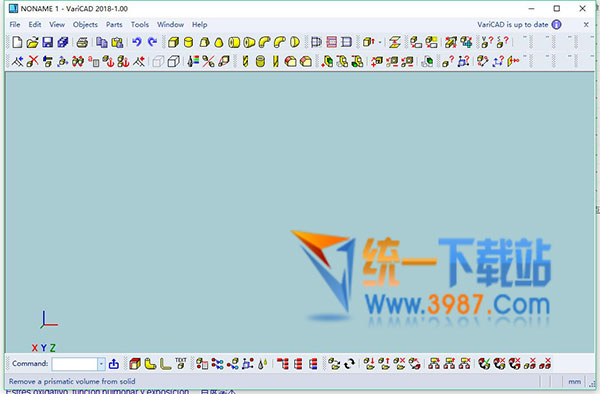Click inside the Command input field
Image resolution: width=600 pixels, height=394 pixels.
point(75,364)
